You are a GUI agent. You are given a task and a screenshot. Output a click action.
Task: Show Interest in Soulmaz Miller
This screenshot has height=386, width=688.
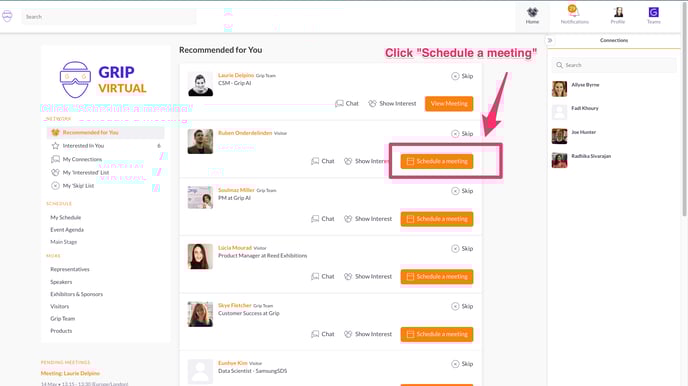tap(368, 218)
